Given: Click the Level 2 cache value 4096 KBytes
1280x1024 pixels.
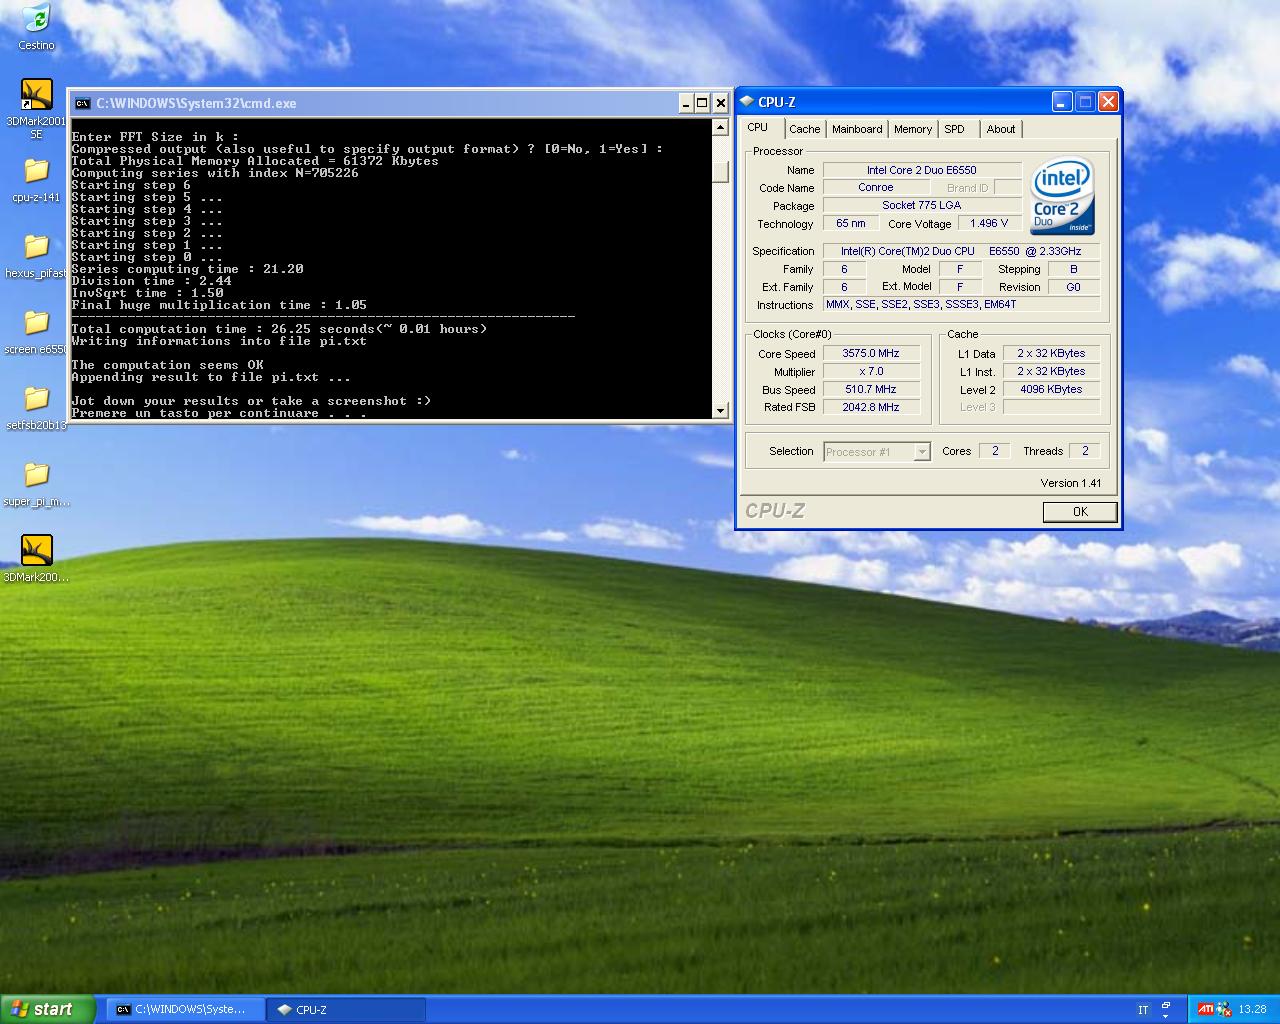Looking at the screenshot, I should pyautogui.click(x=1051, y=389).
